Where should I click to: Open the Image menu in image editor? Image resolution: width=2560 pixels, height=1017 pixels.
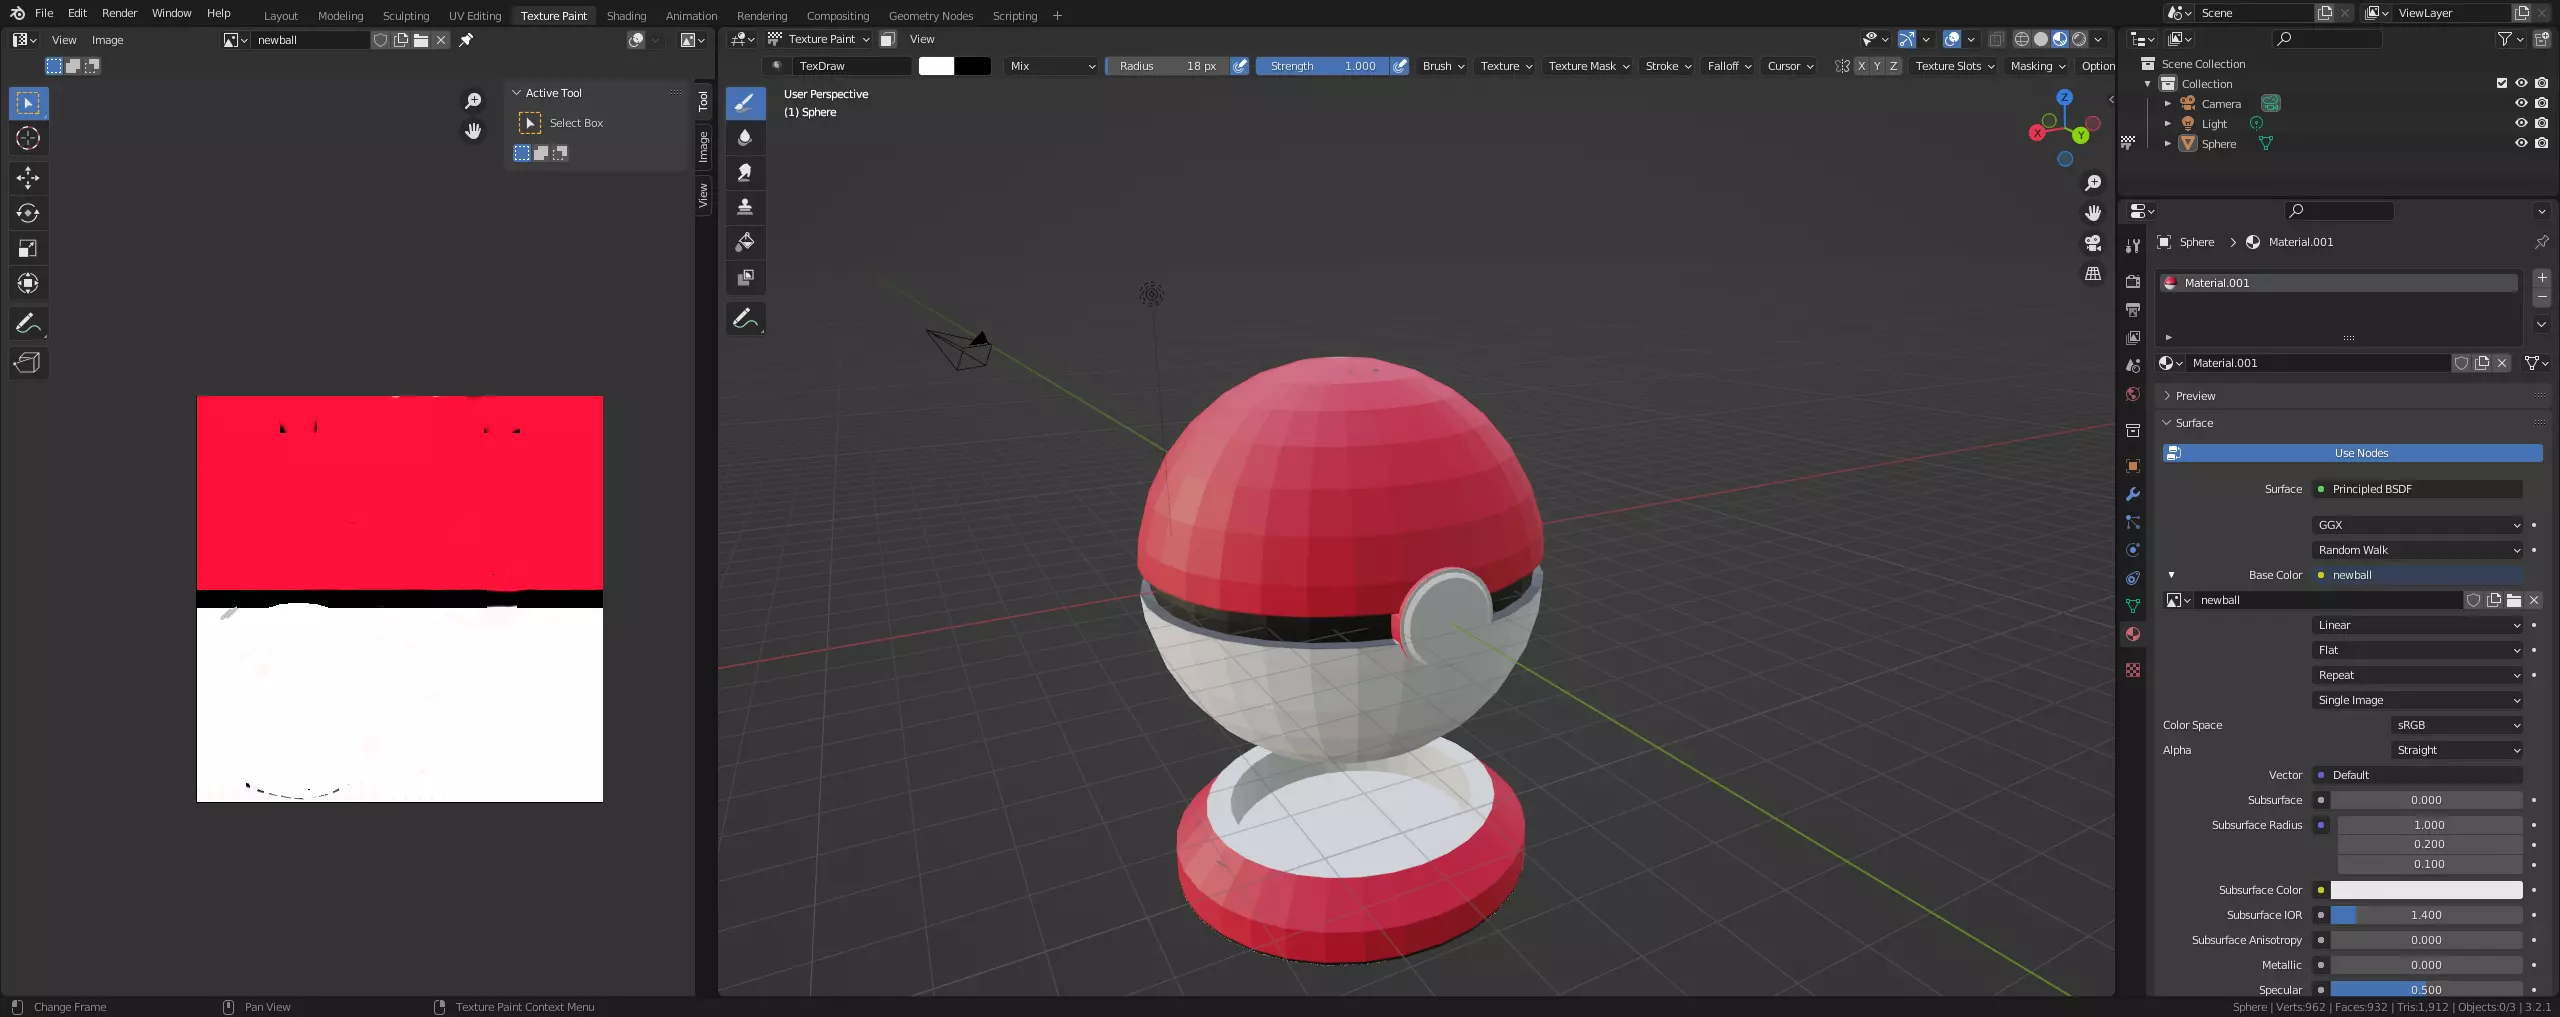(x=107, y=40)
